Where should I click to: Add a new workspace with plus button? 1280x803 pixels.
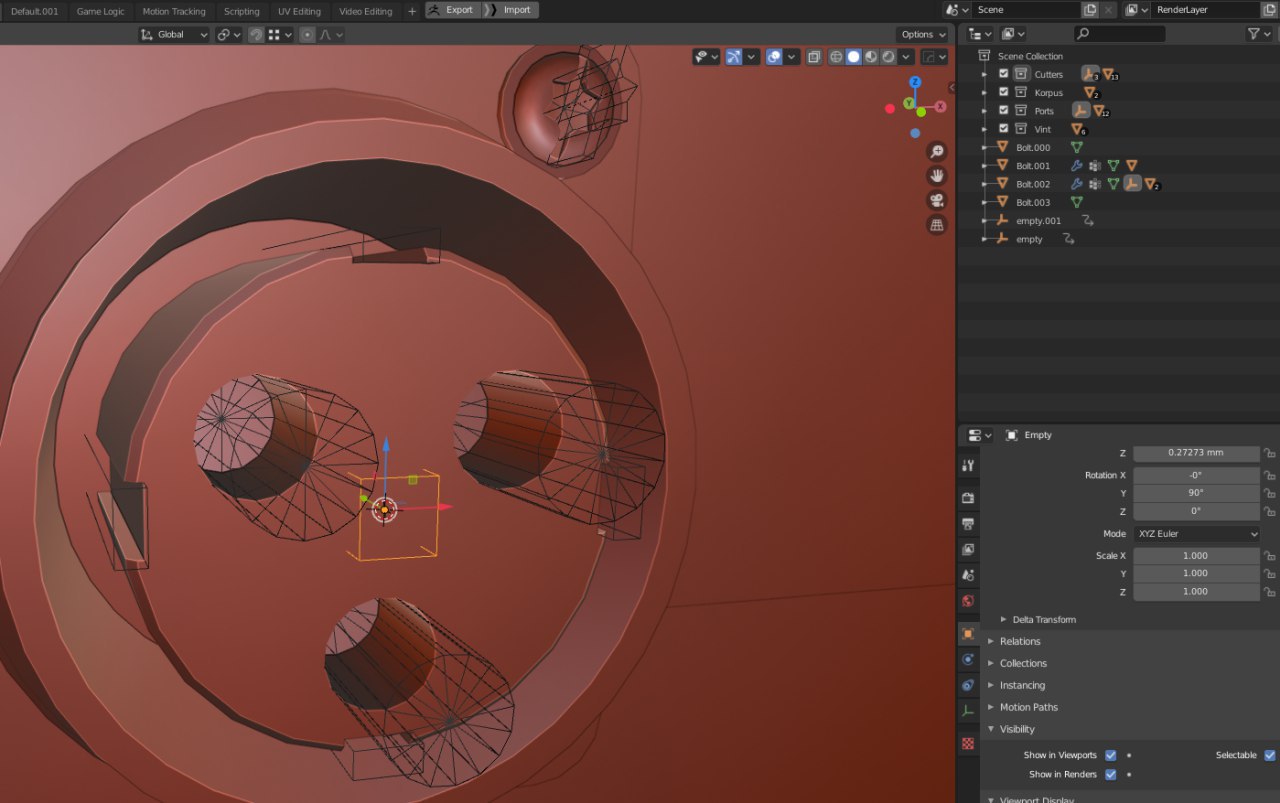click(412, 11)
